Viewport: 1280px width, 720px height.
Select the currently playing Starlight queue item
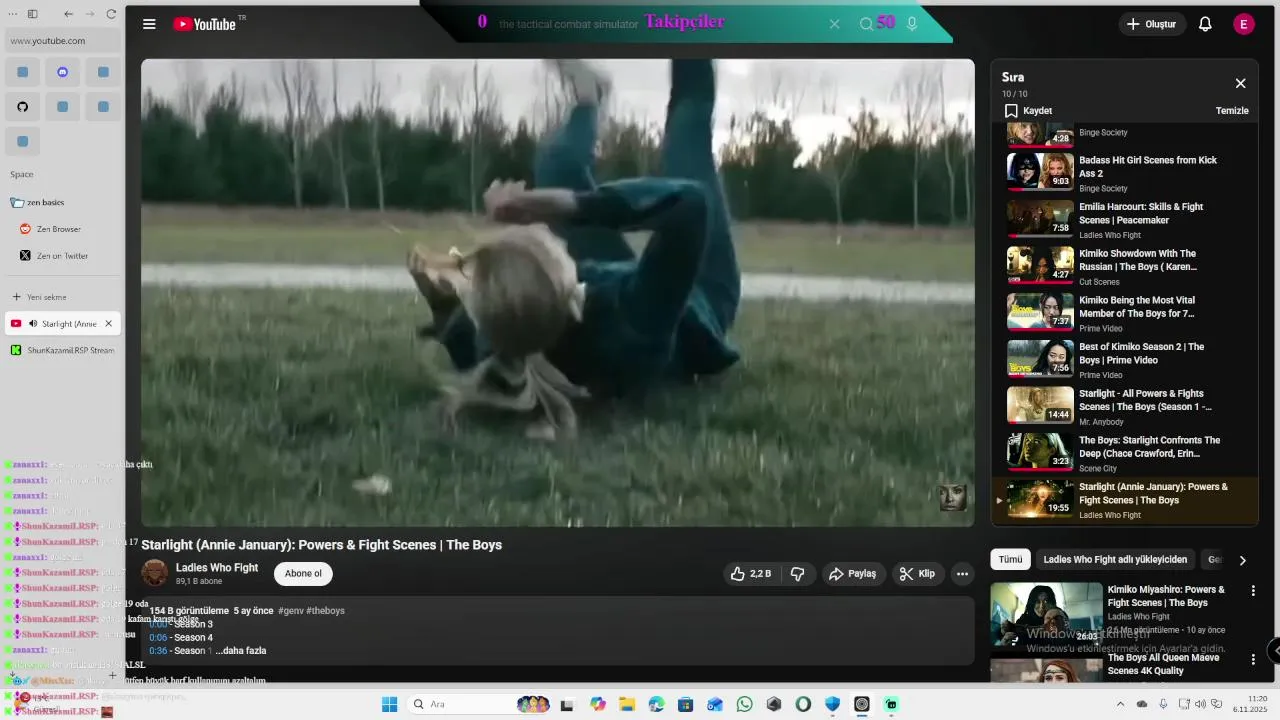(x=1127, y=499)
